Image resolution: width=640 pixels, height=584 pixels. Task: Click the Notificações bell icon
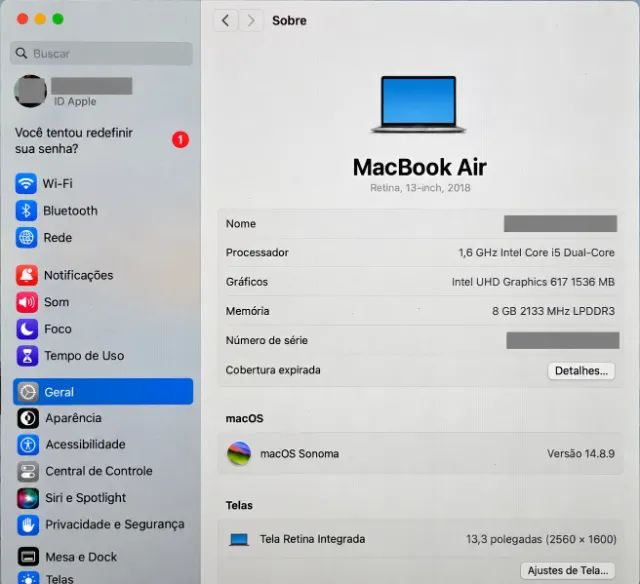(x=27, y=275)
